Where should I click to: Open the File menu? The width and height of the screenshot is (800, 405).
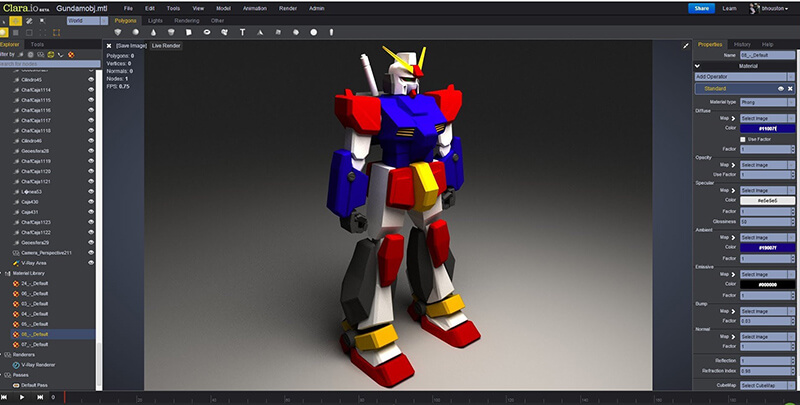point(129,9)
